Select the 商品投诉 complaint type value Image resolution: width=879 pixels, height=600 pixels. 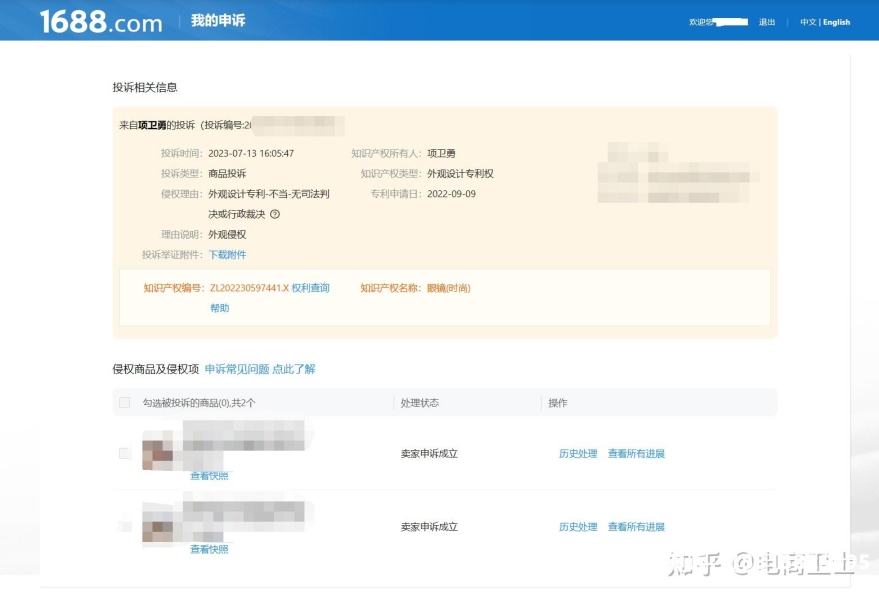click(x=227, y=174)
